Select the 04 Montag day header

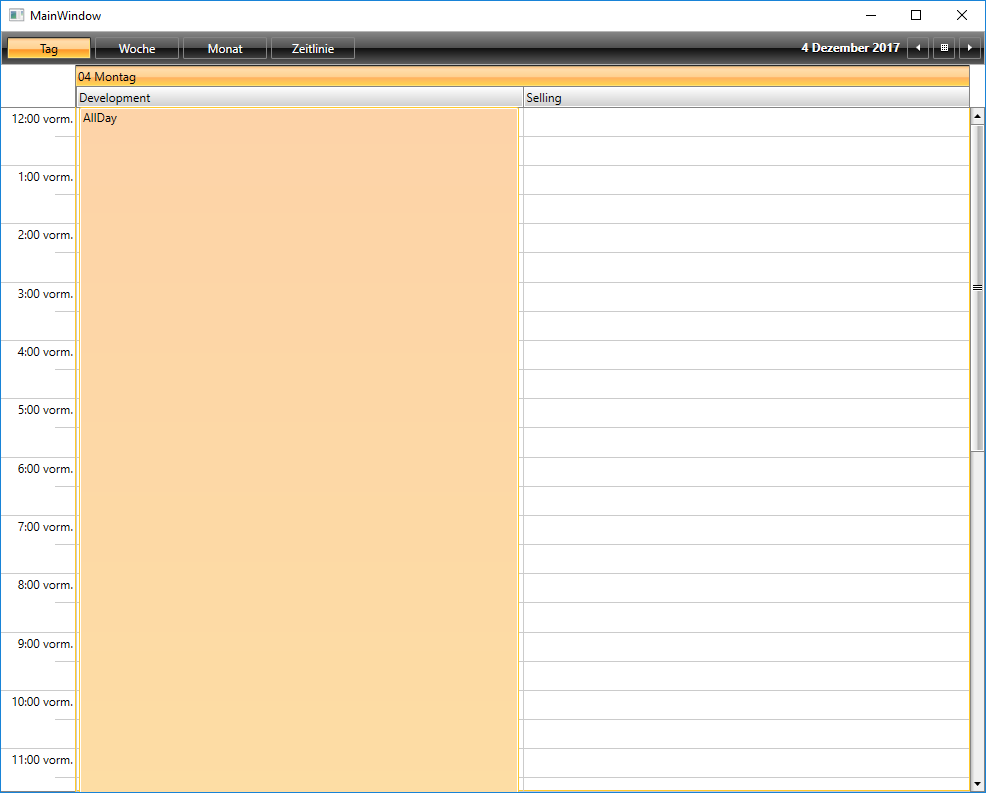[x=523, y=76]
